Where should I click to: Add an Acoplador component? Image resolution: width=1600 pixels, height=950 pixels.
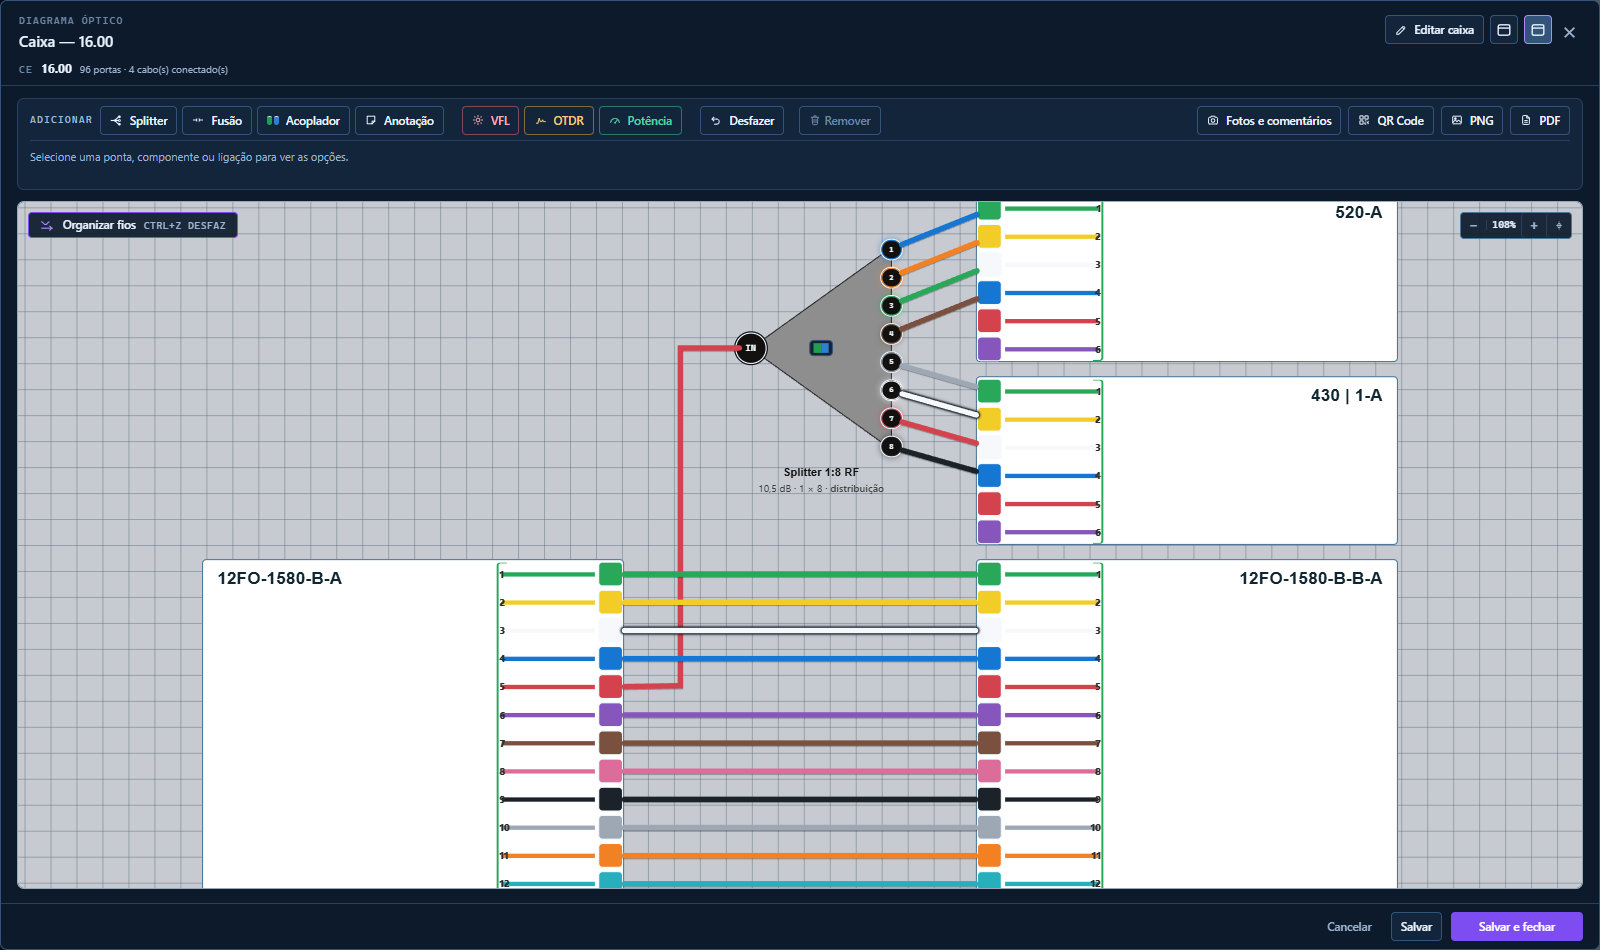point(303,121)
